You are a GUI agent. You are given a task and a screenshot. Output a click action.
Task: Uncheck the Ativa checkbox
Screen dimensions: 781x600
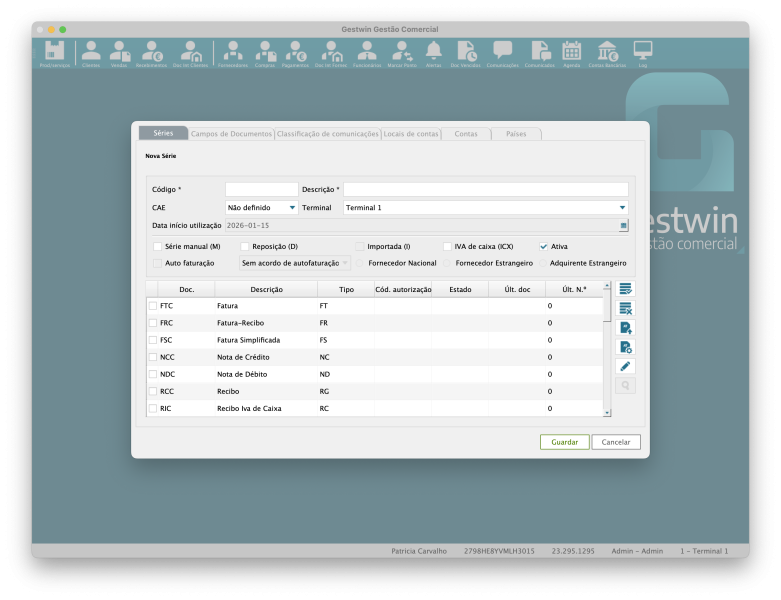(x=544, y=246)
